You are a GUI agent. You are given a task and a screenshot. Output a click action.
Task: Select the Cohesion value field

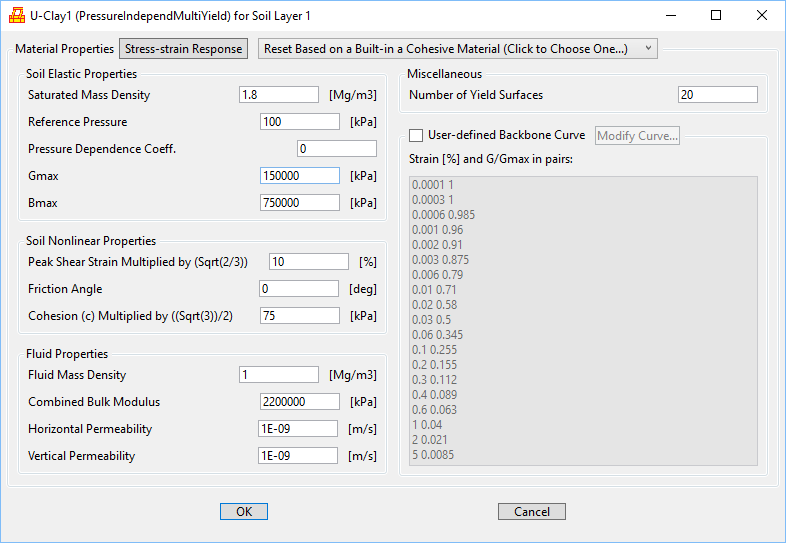299,315
